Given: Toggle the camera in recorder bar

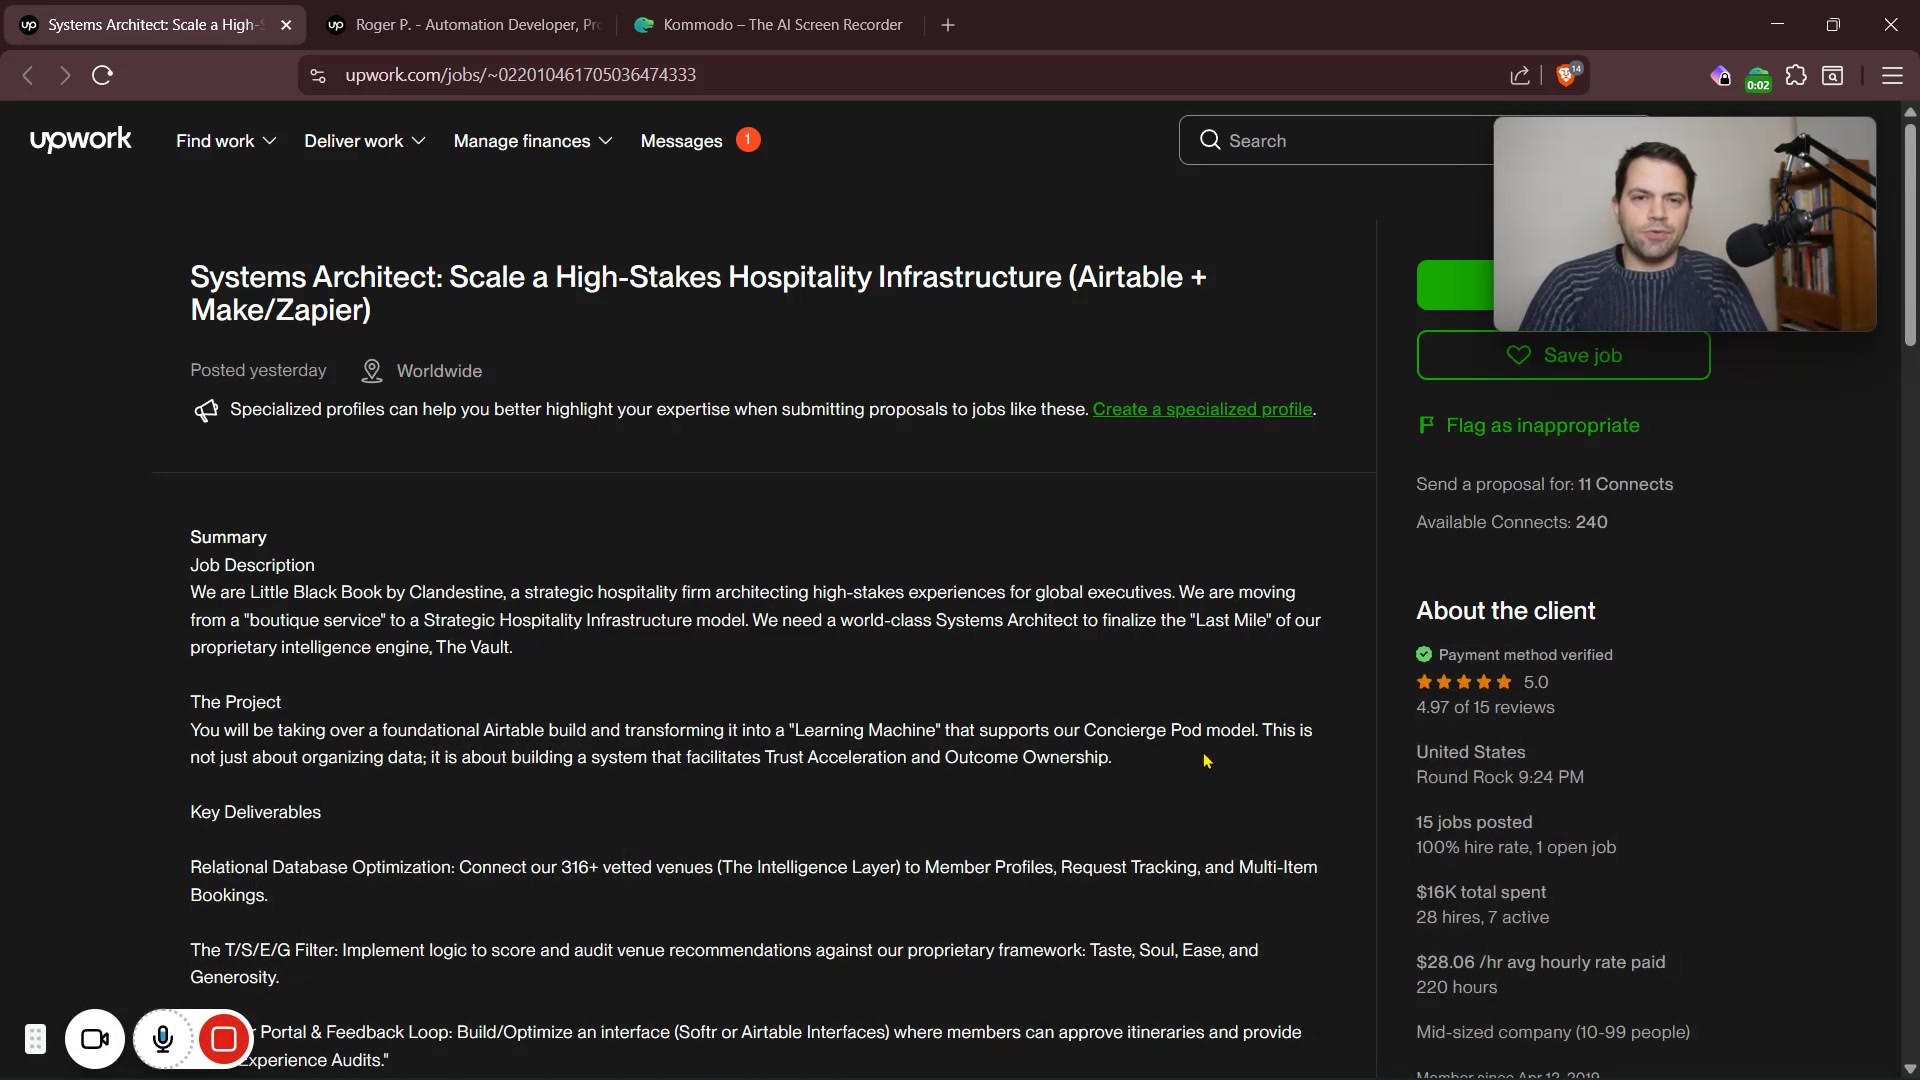Looking at the screenshot, I should [95, 1040].
